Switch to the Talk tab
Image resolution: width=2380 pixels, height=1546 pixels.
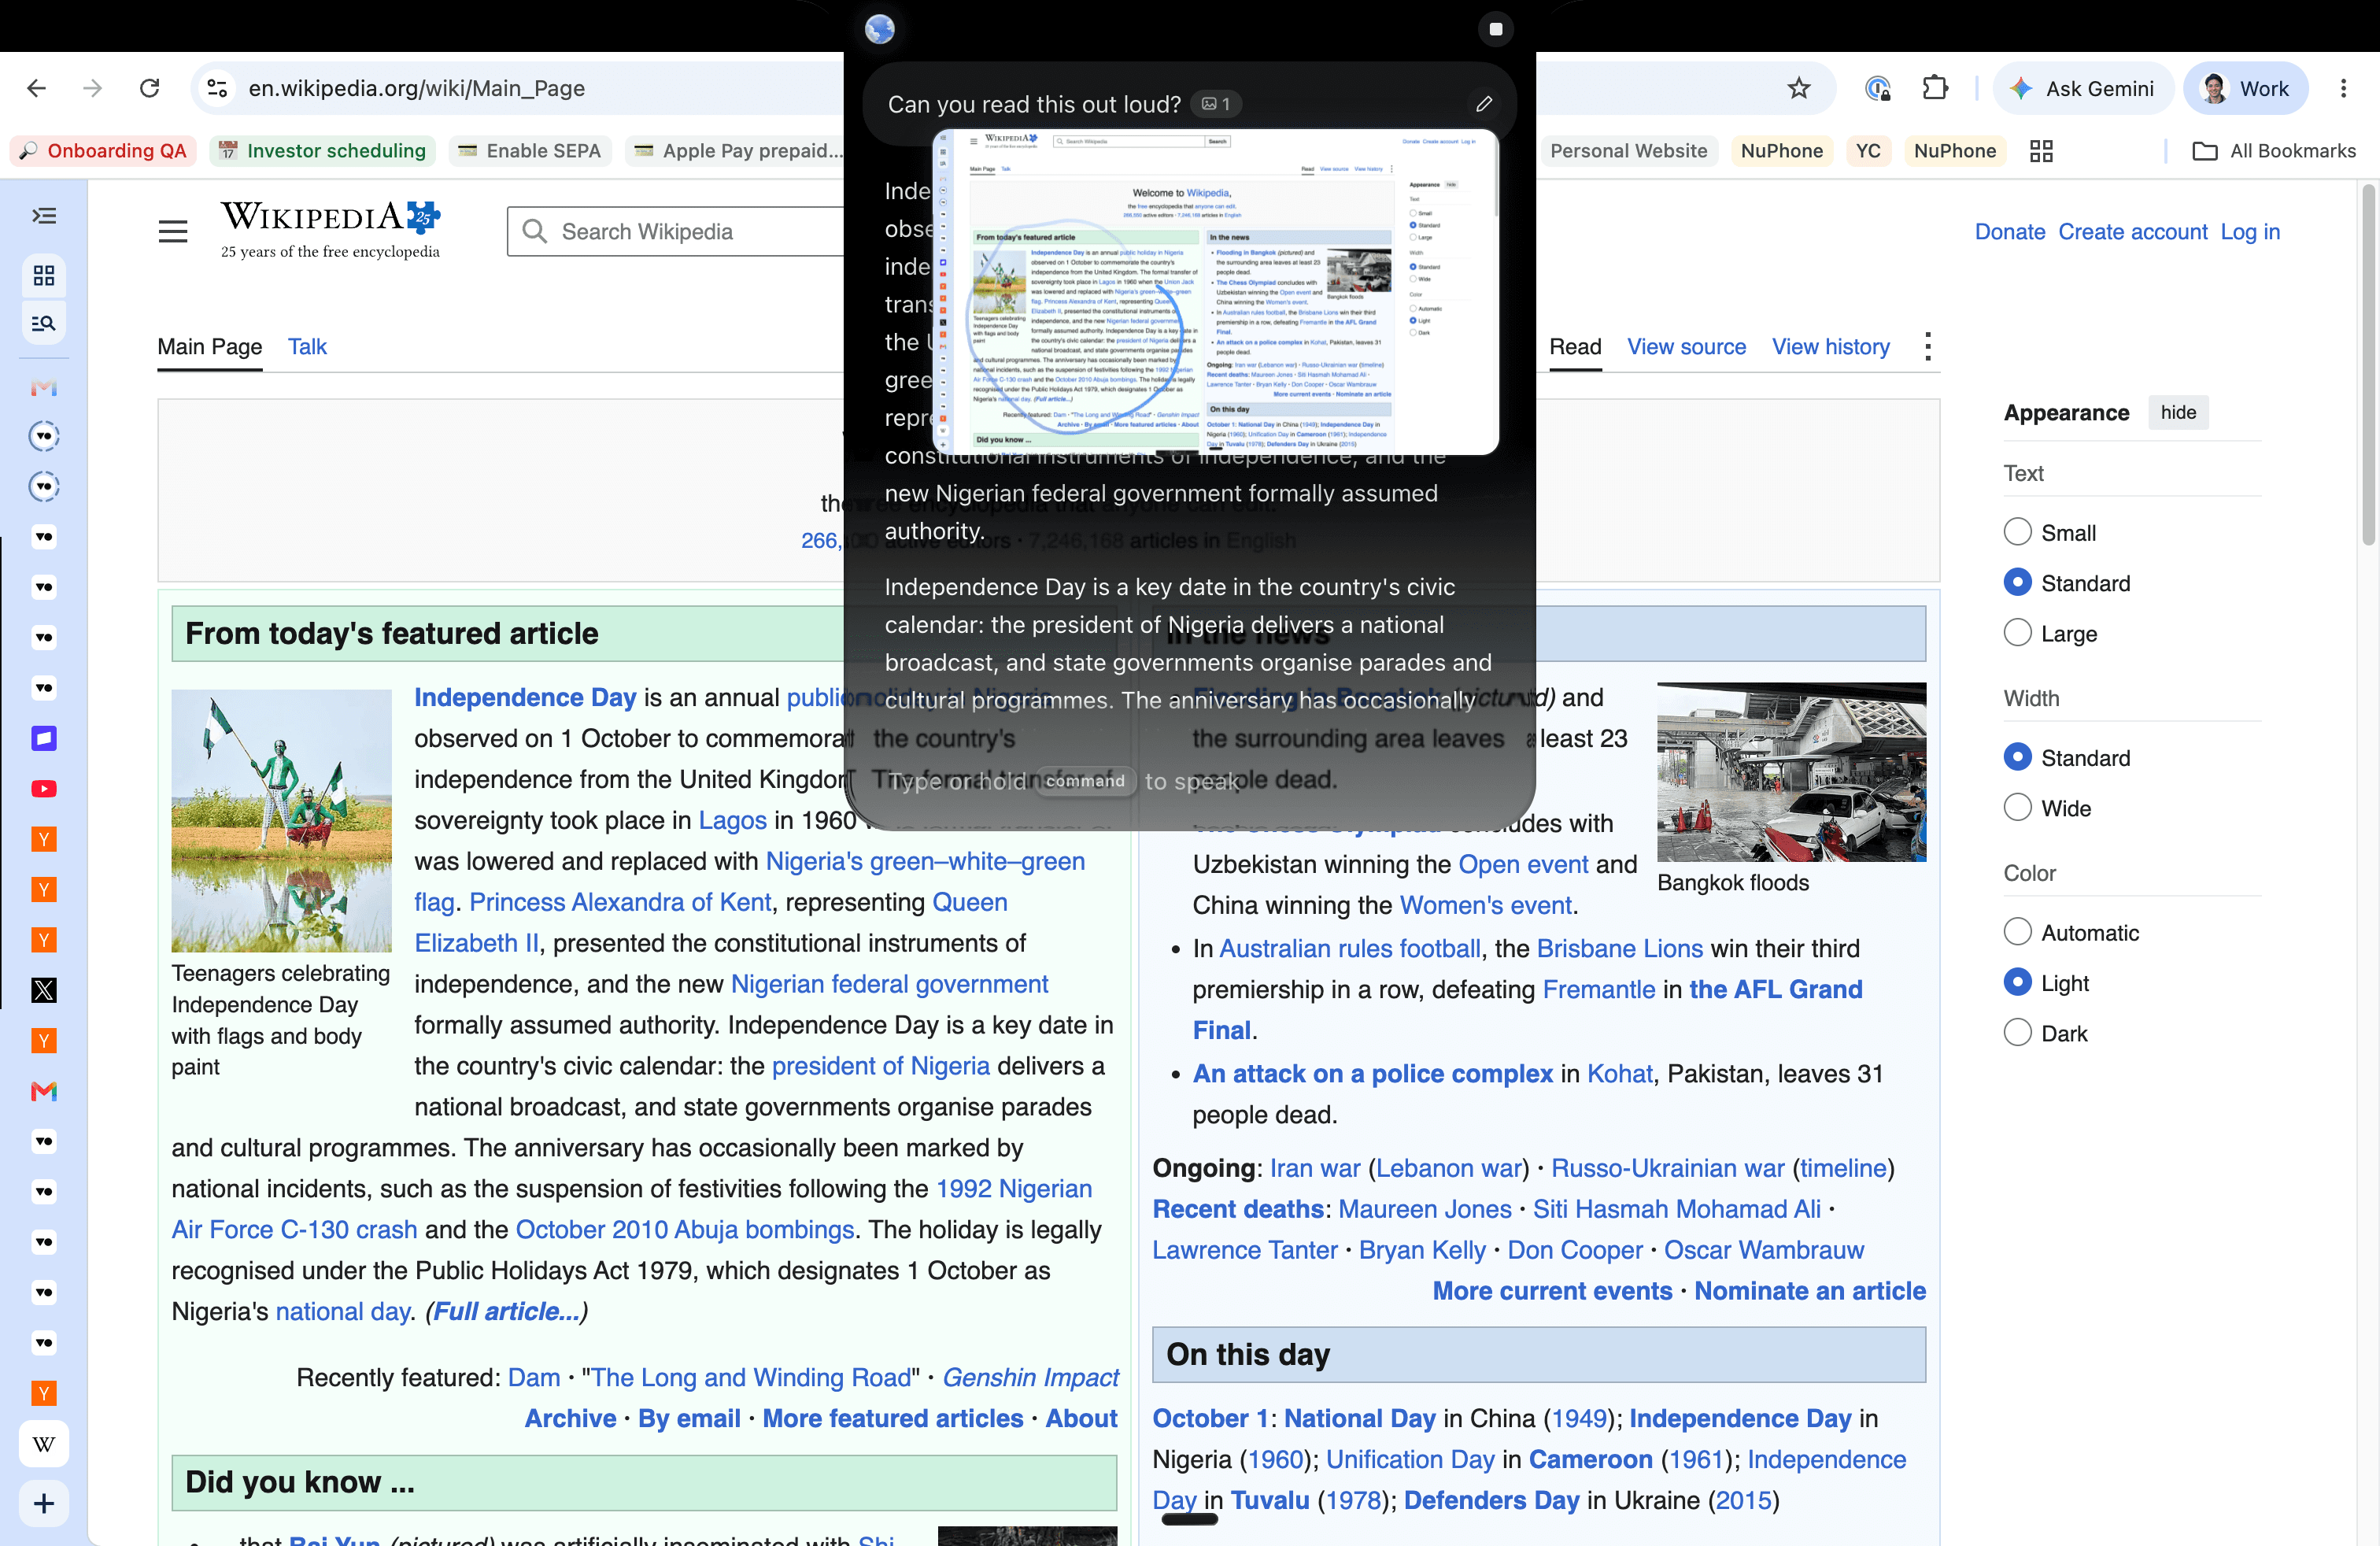pos(307,346)
